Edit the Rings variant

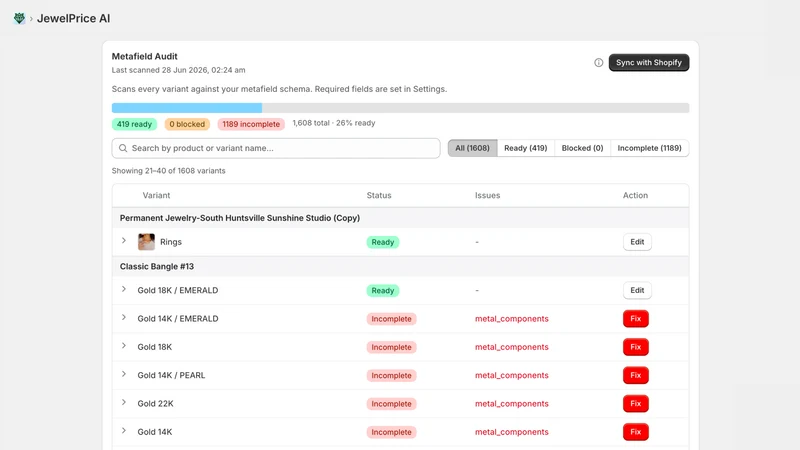coord(637,242)
